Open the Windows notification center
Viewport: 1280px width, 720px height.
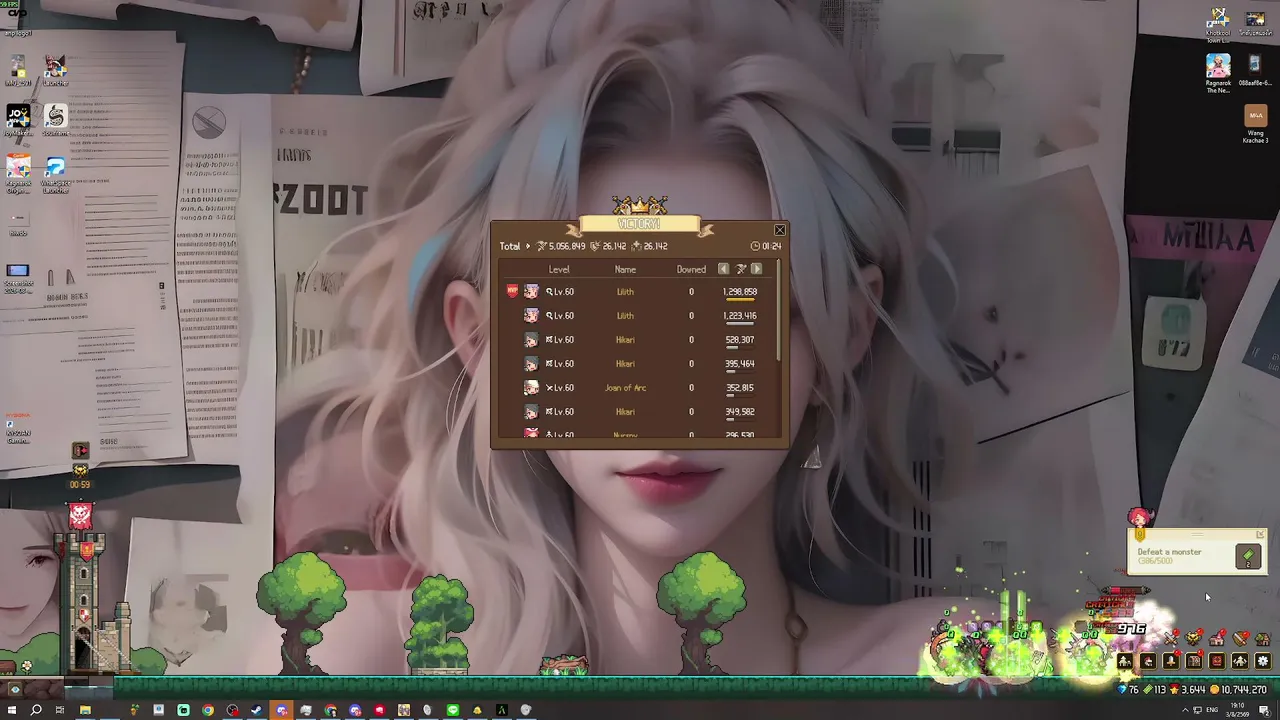(x=1264, y=710)
